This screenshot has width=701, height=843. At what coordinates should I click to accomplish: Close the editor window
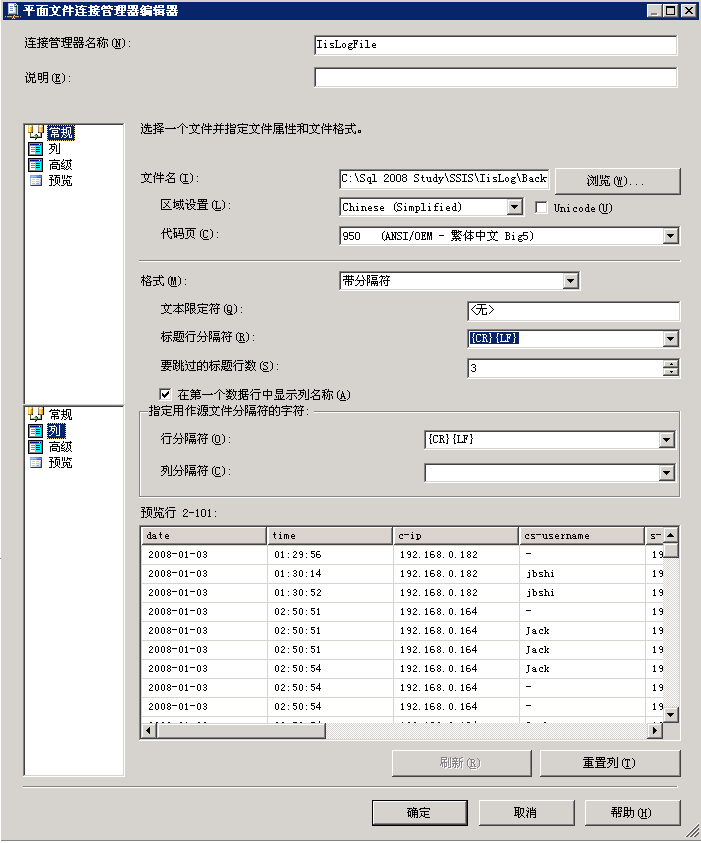tap(689, 10)
